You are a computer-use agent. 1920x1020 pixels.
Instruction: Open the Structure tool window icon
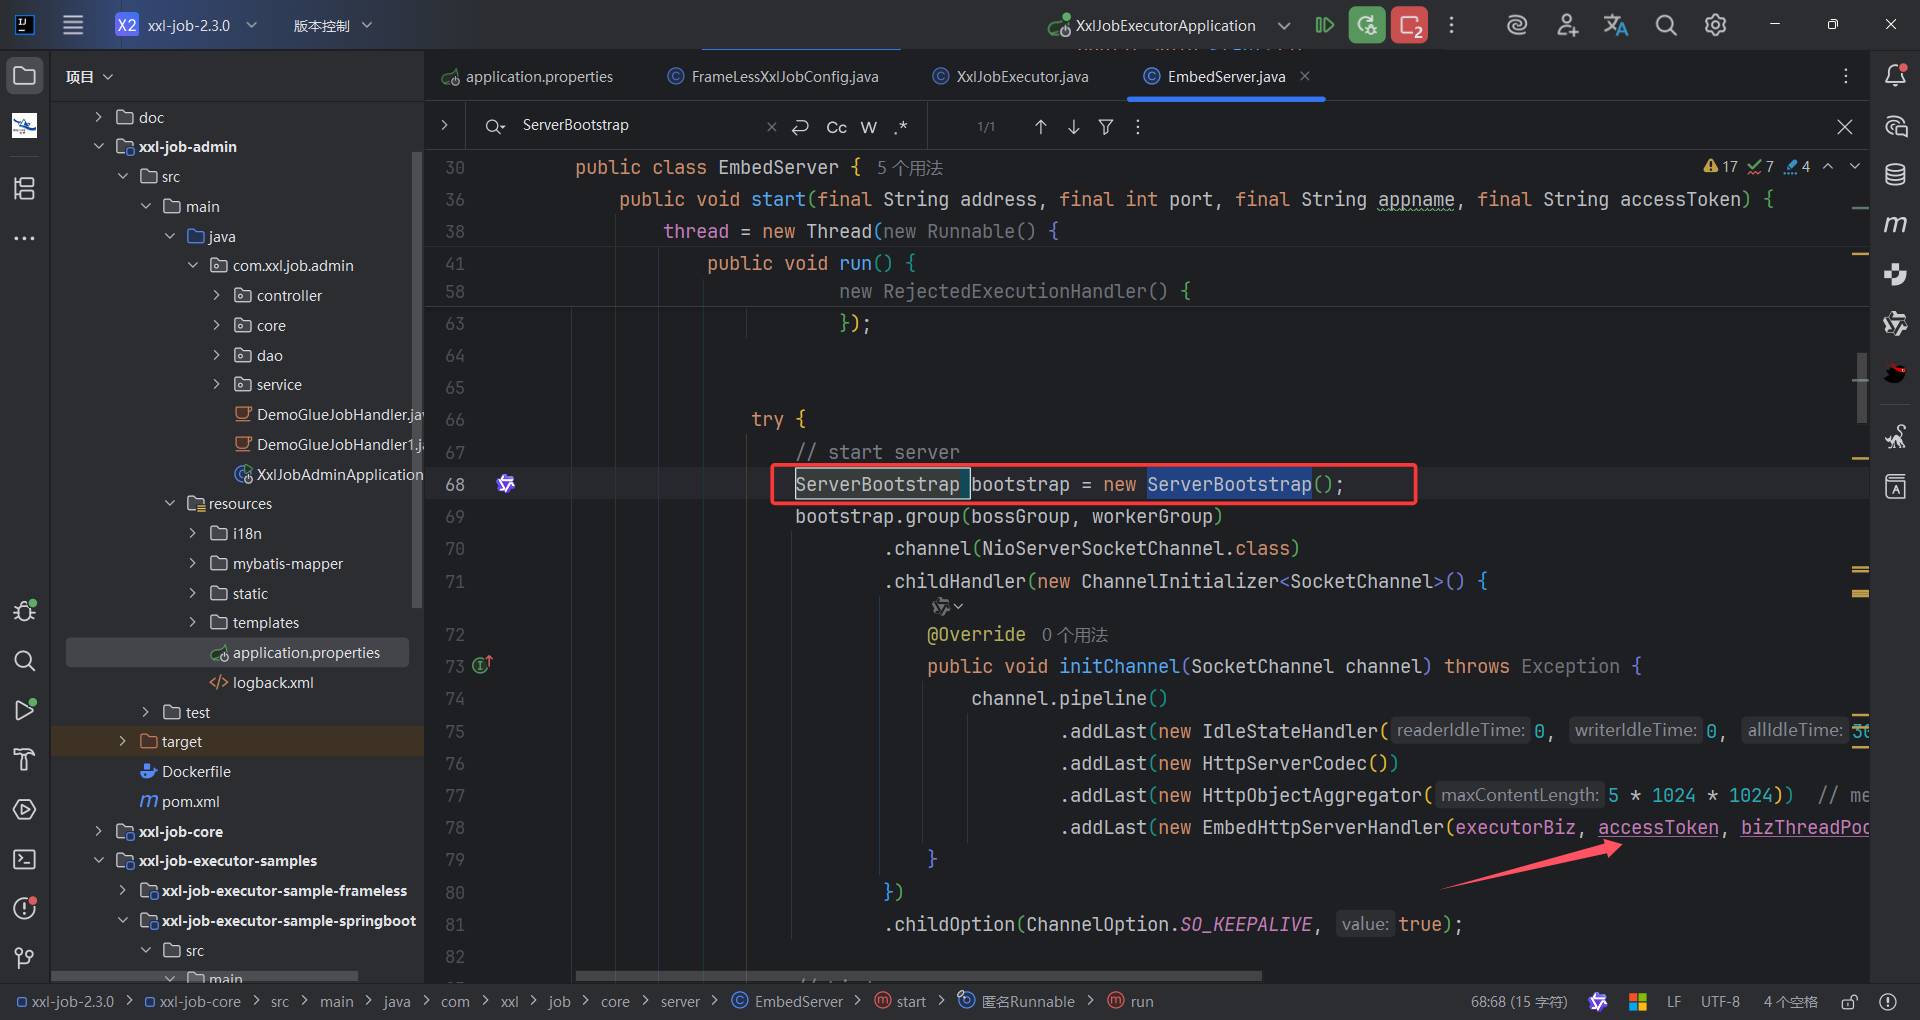click(25, 188)
